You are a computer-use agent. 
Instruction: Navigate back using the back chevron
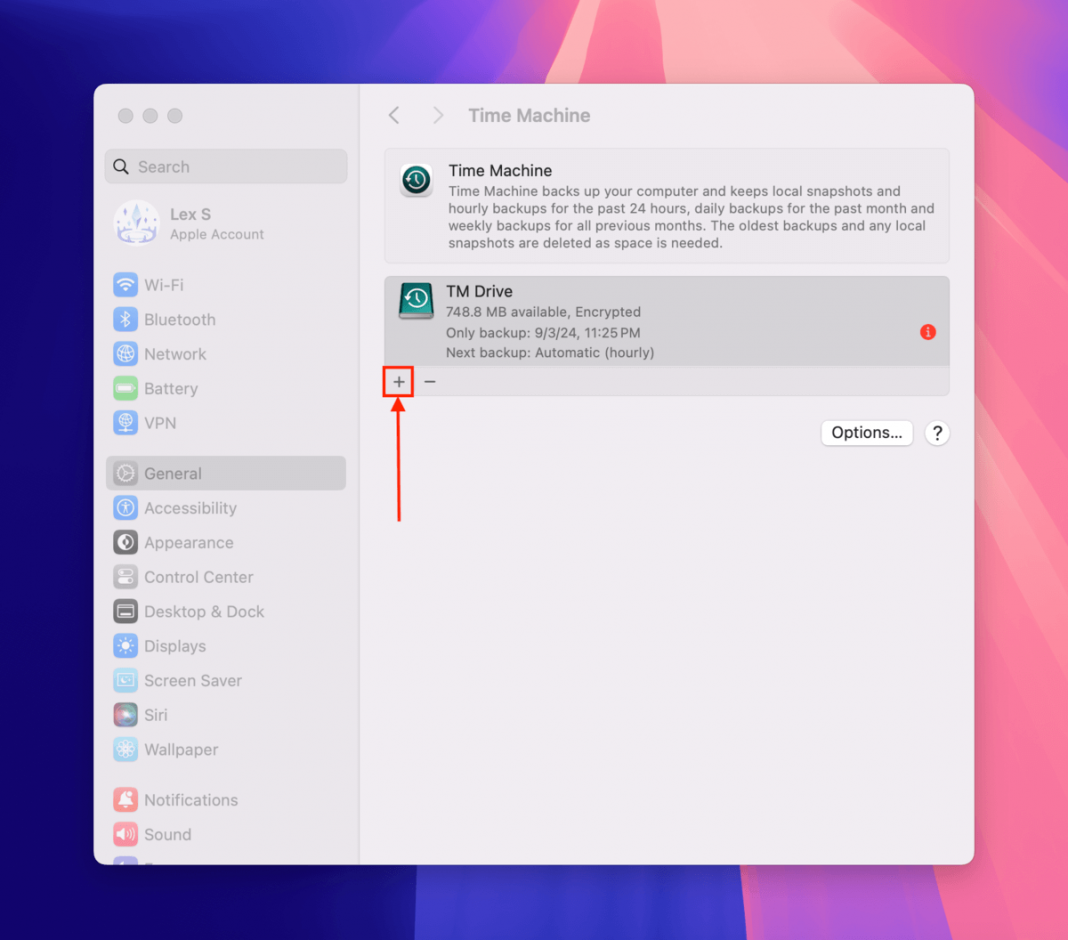tap(393, 115)
